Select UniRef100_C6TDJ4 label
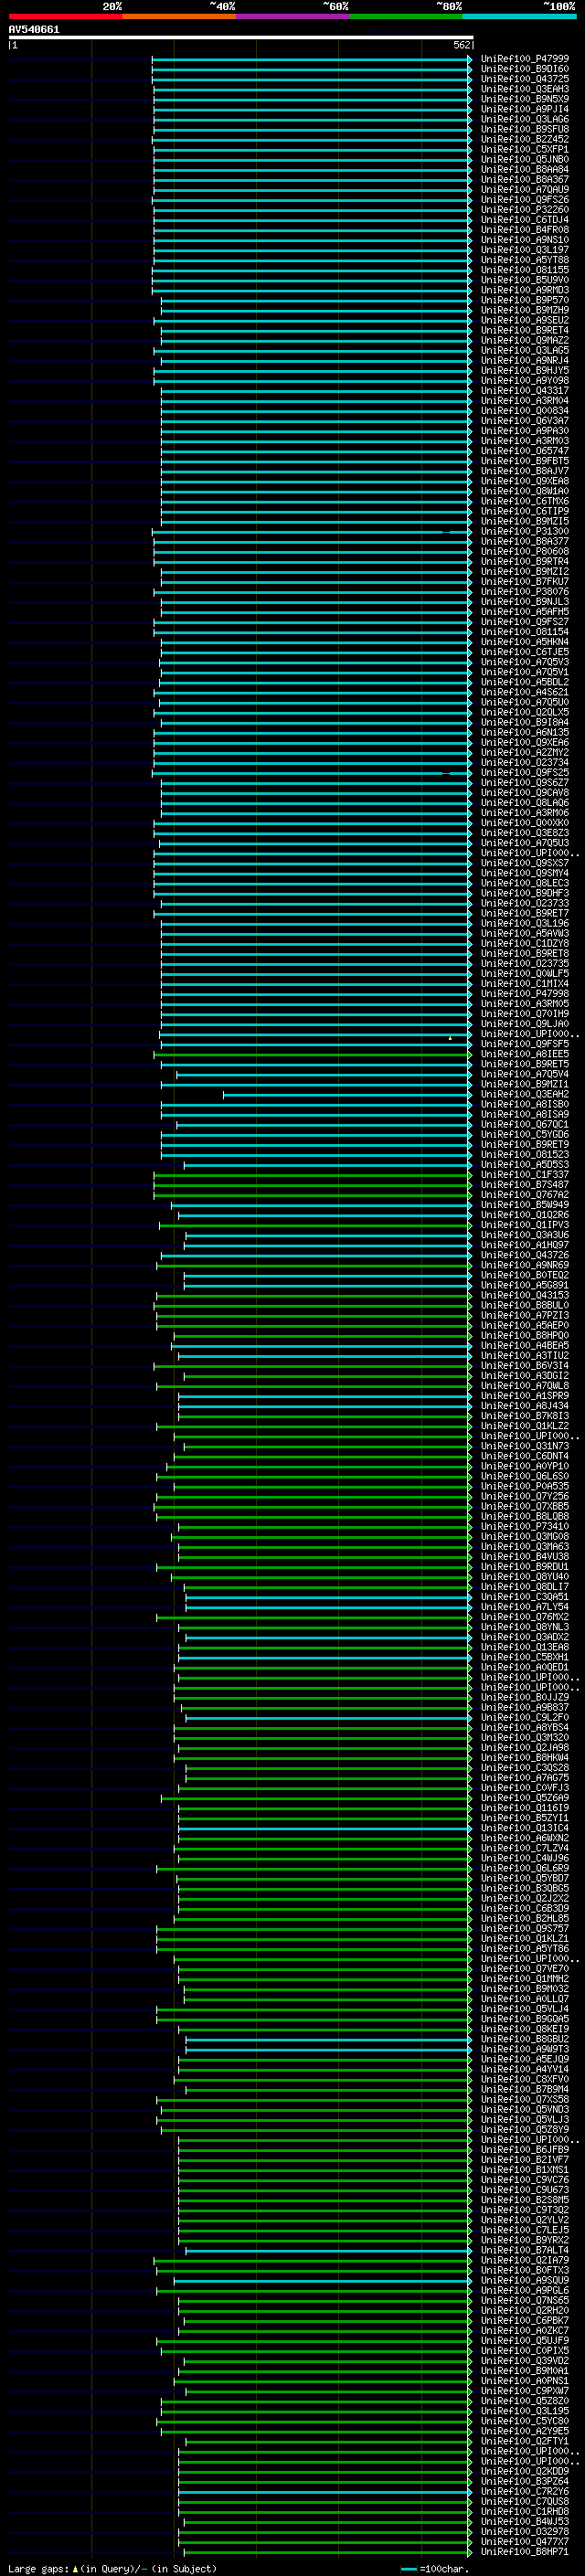Image resolution: width=585 pixels, height=2576 pixels. (525, 220)
